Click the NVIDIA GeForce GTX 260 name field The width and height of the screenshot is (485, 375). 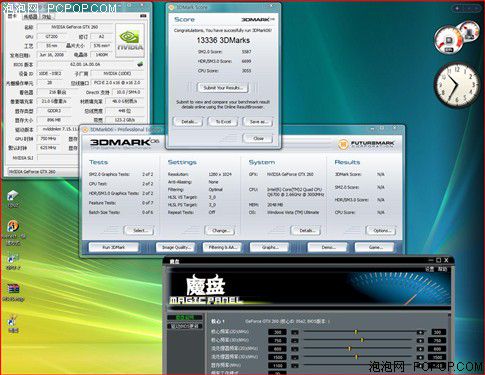tap(75, 27)
